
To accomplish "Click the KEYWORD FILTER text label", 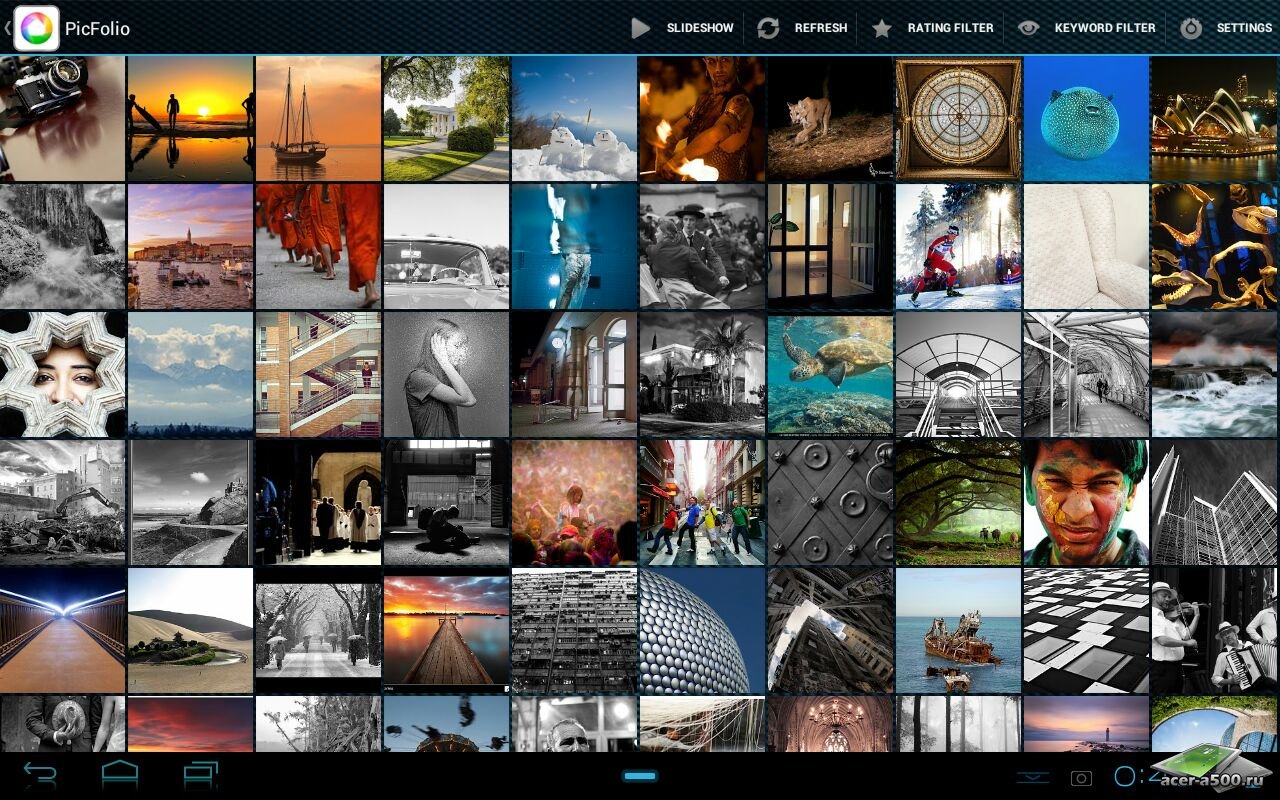I will (x=1104, y=28).
